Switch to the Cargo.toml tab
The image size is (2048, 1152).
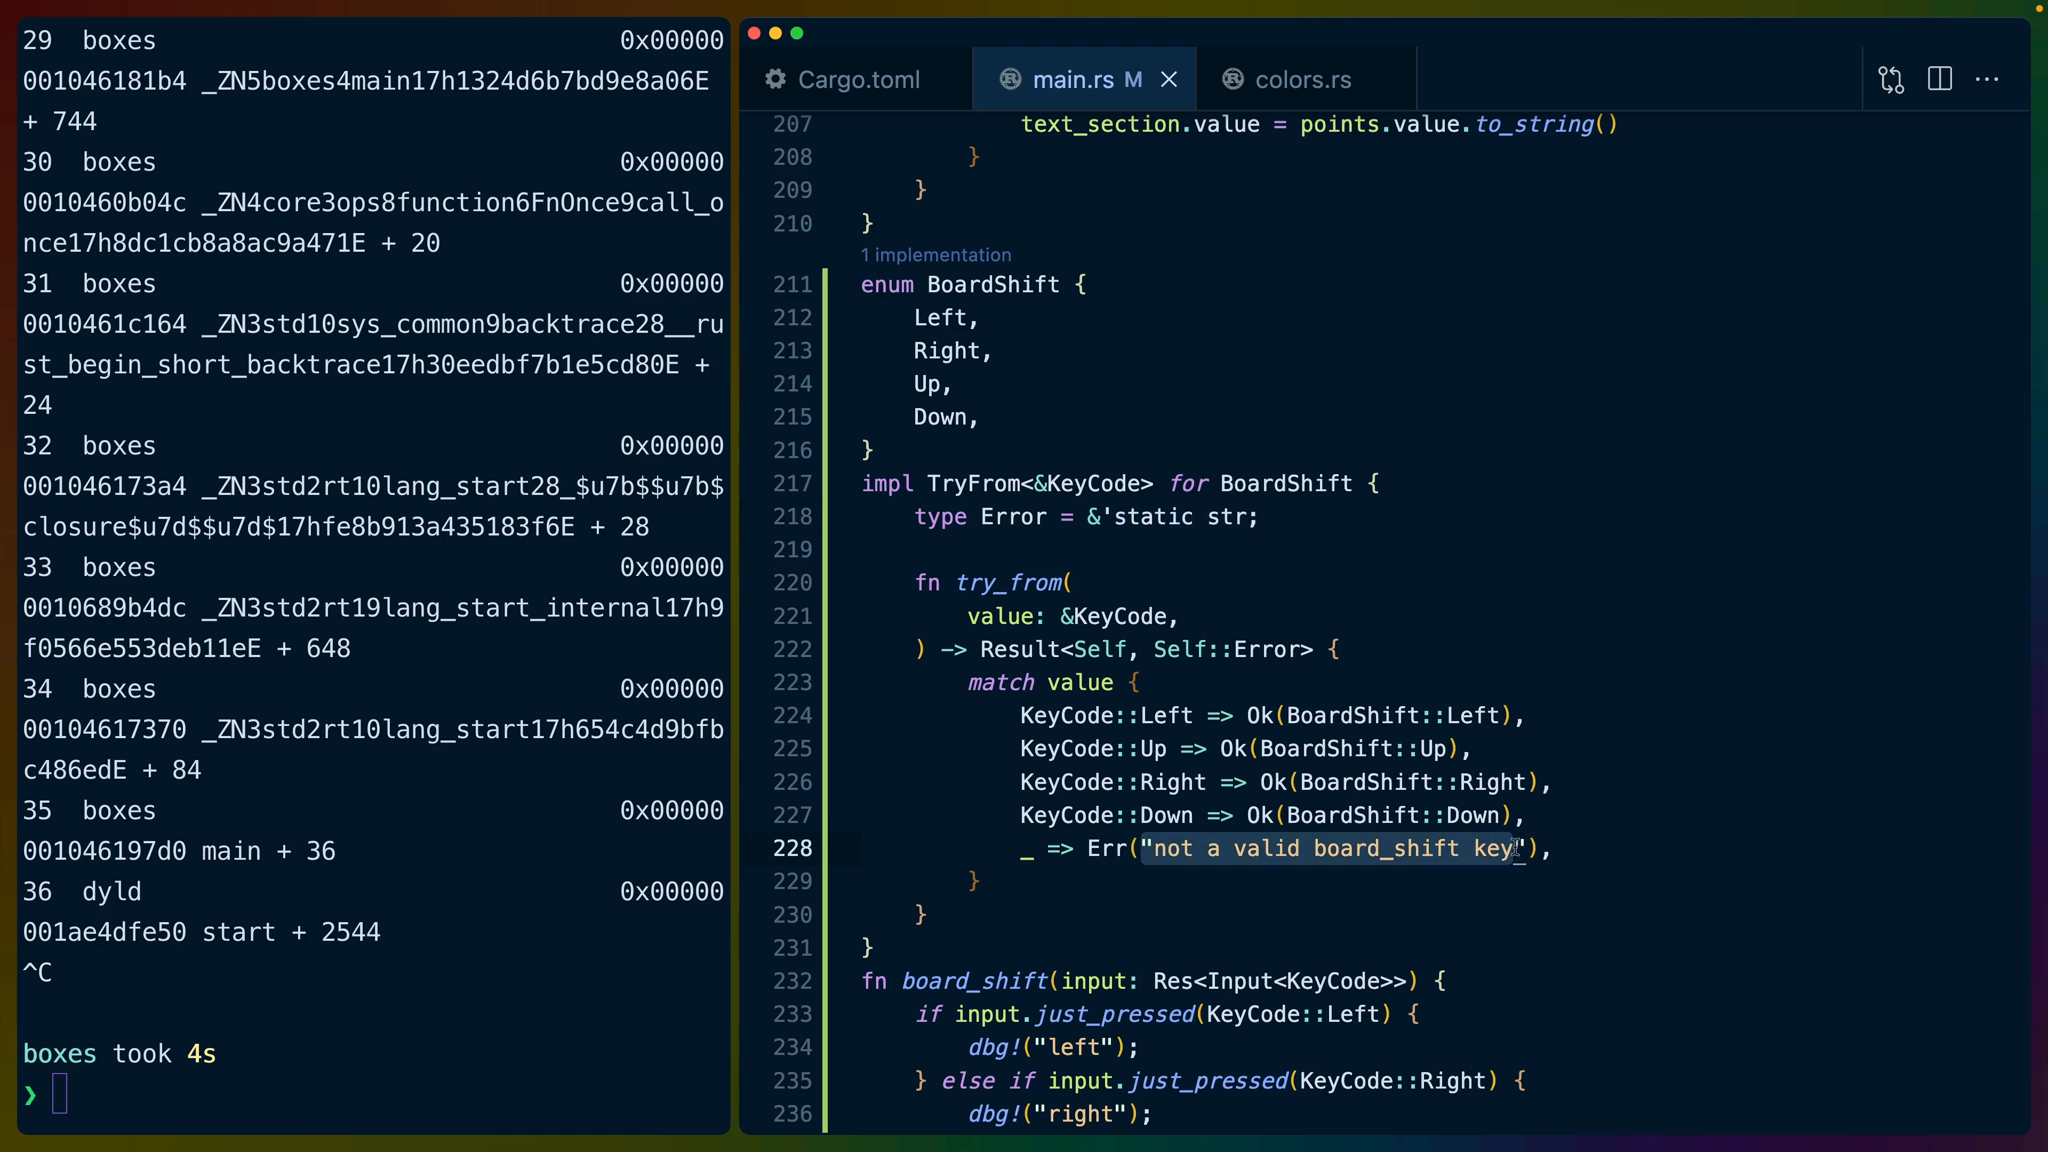point(858,79)
